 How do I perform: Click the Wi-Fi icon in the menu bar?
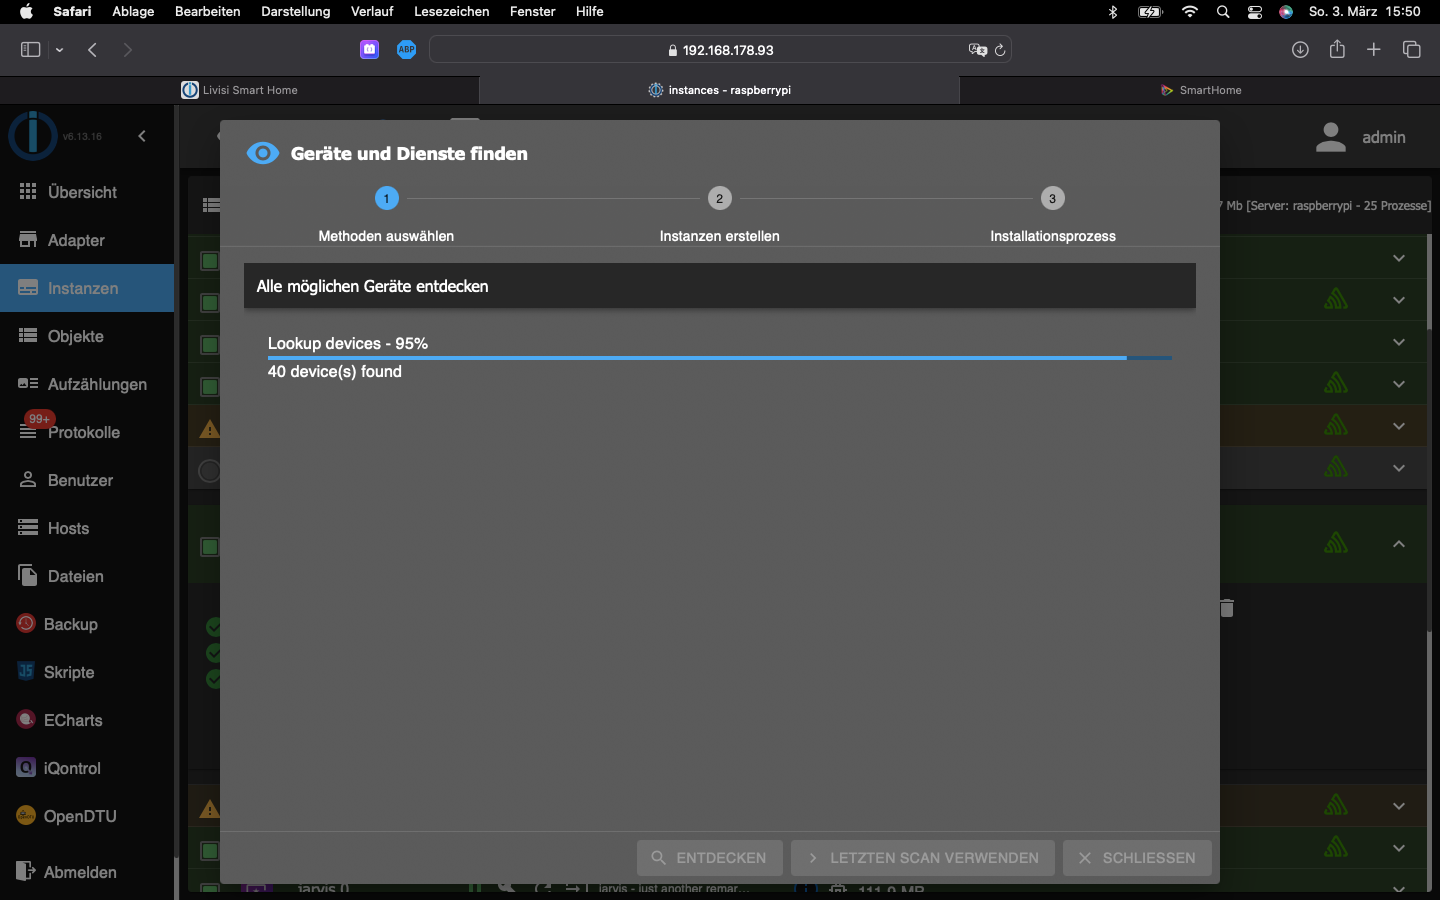[x=1189, y=11]
